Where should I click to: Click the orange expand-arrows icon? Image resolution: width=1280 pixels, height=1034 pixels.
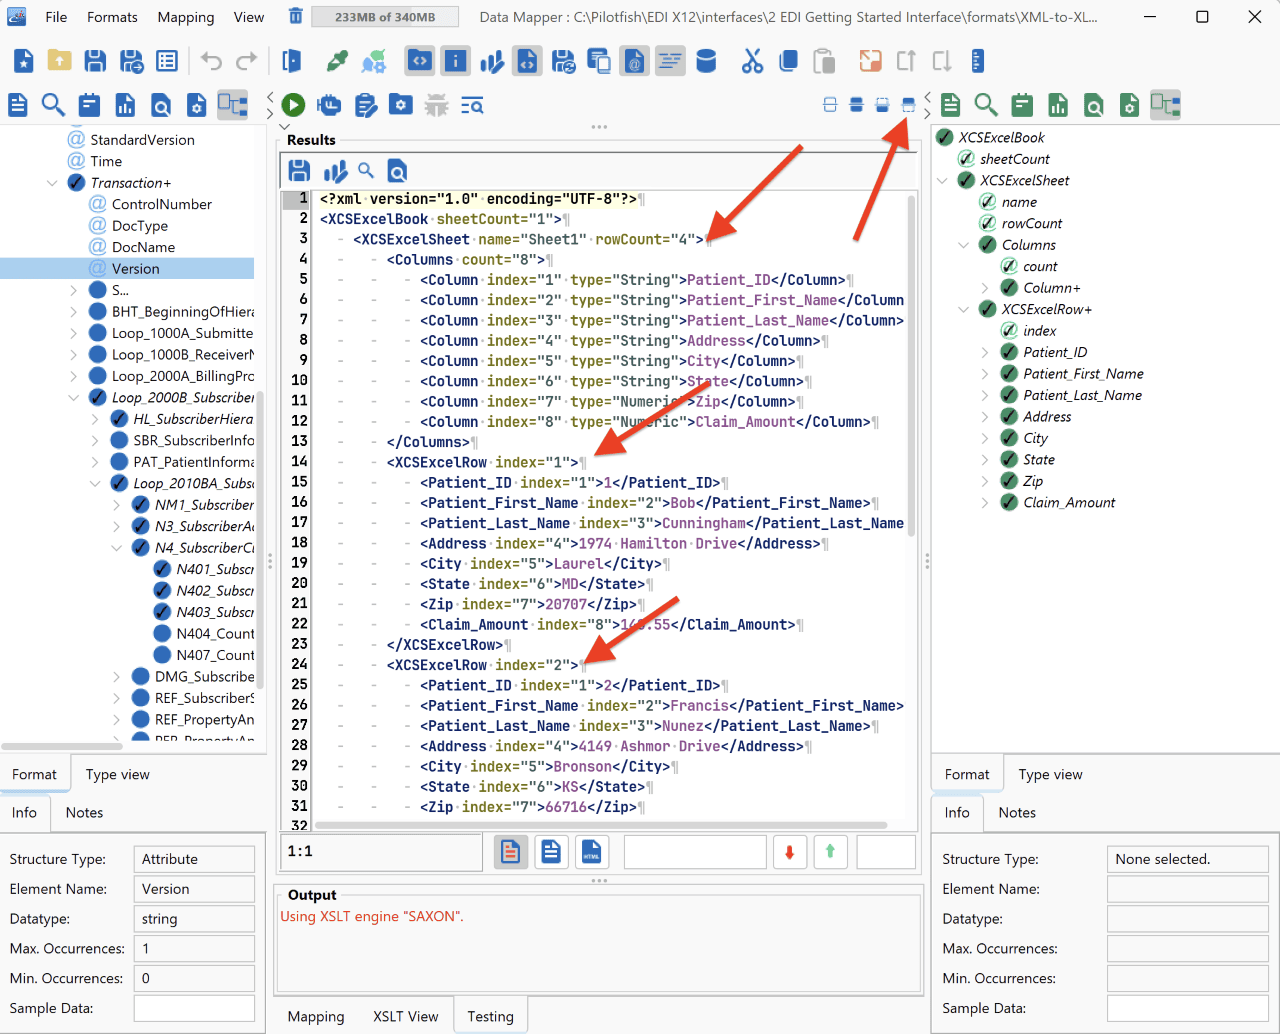pos(870,61)
